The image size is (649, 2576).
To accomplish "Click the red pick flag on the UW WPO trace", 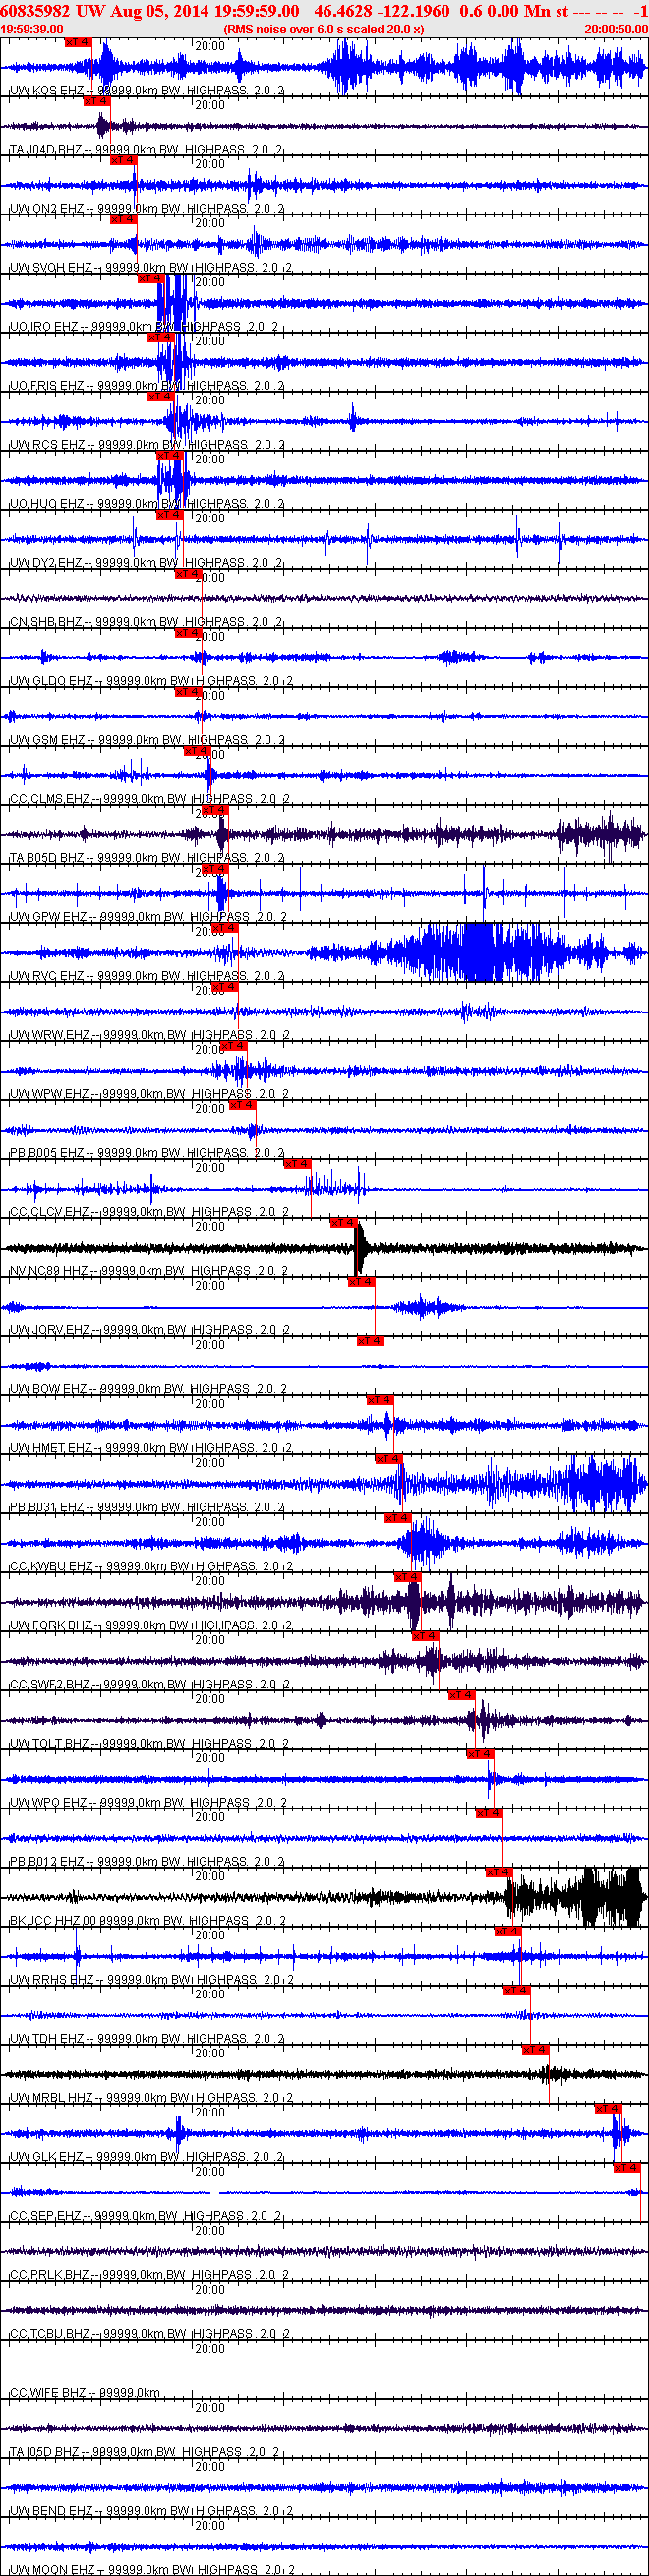I will click(480, 1754).
